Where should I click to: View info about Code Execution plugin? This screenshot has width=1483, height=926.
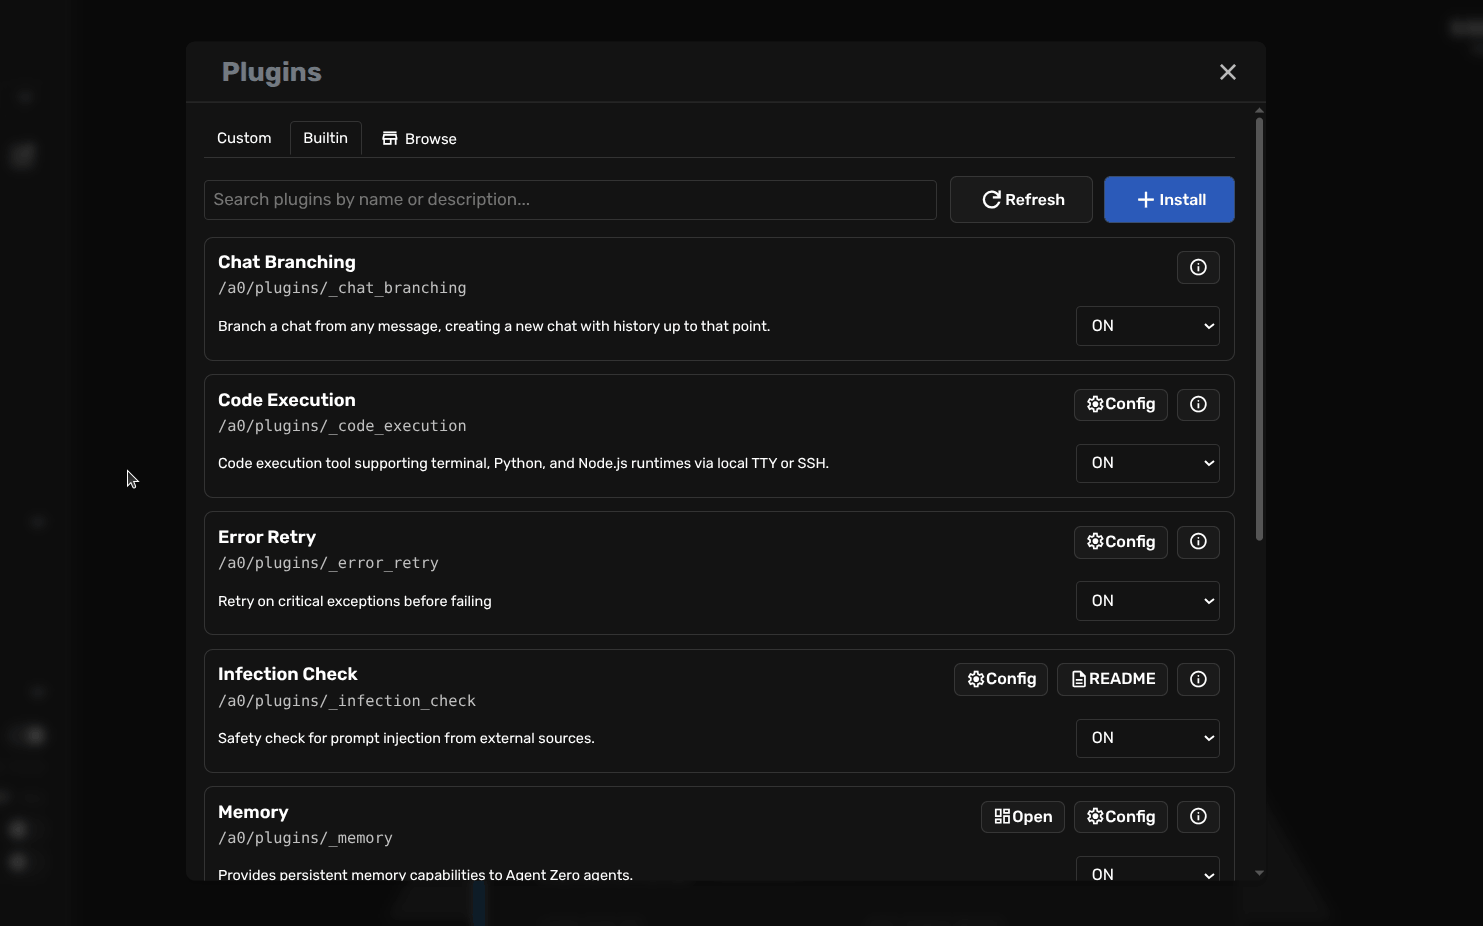click(x=1198, y=404)
